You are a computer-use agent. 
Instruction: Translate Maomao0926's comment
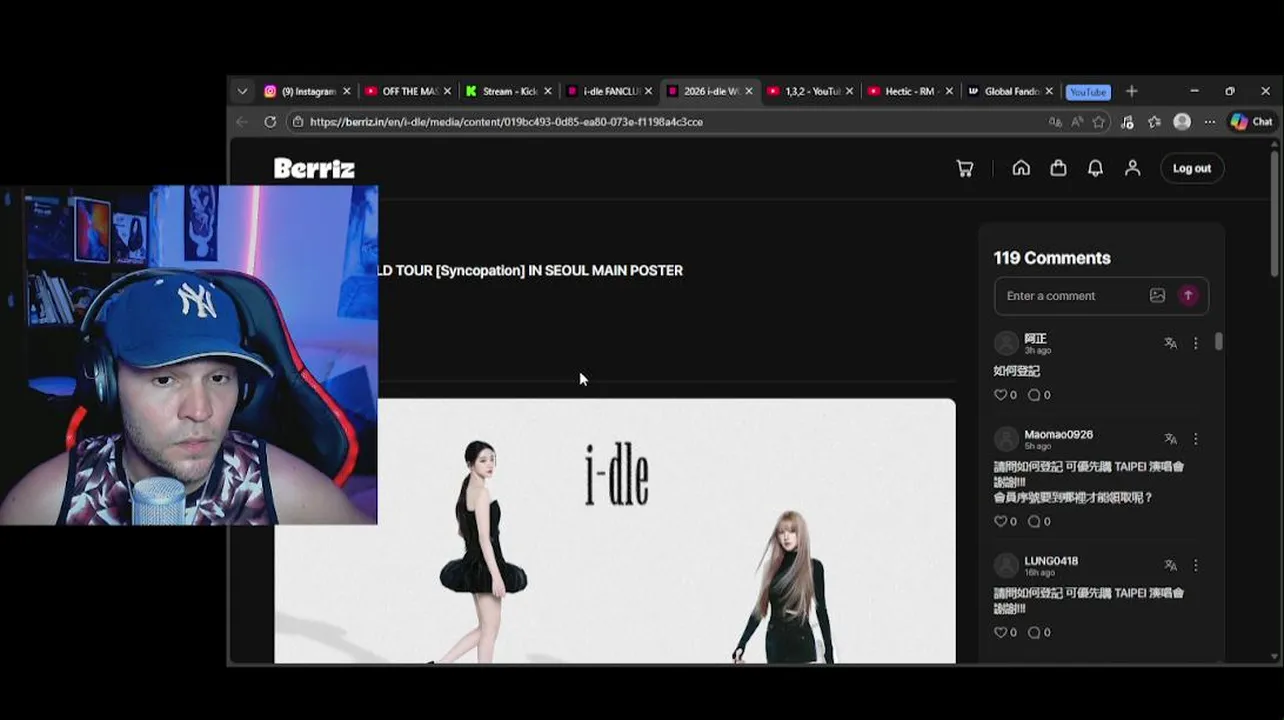pyautogui.click(x=1170, y=438)
